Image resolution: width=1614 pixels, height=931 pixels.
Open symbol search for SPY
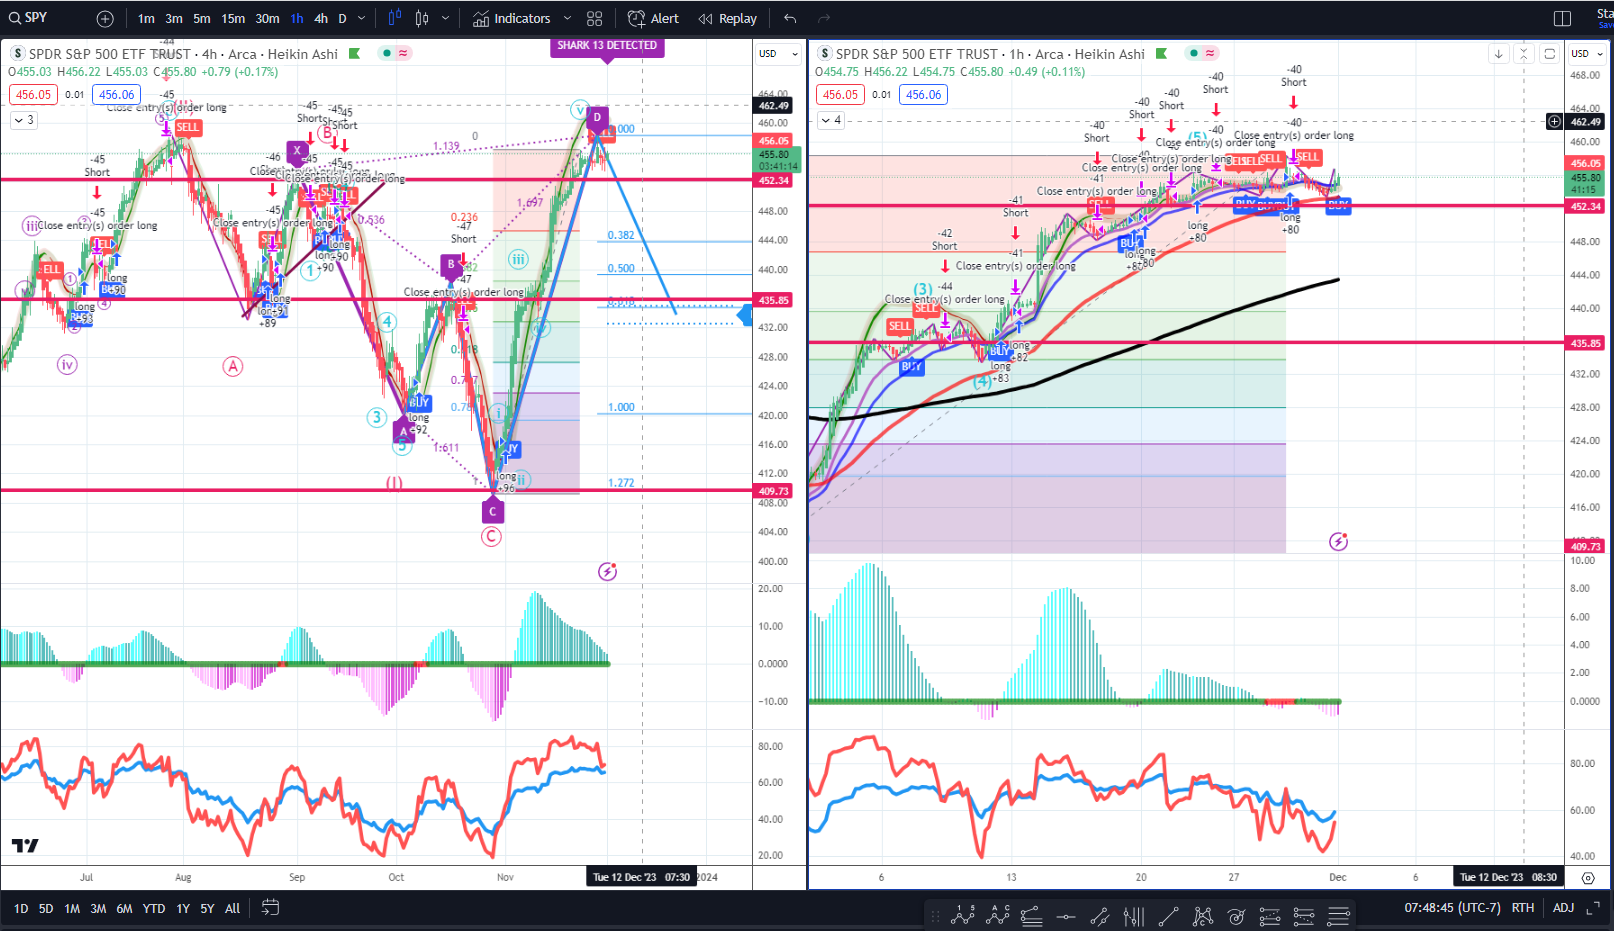point(28,18)
